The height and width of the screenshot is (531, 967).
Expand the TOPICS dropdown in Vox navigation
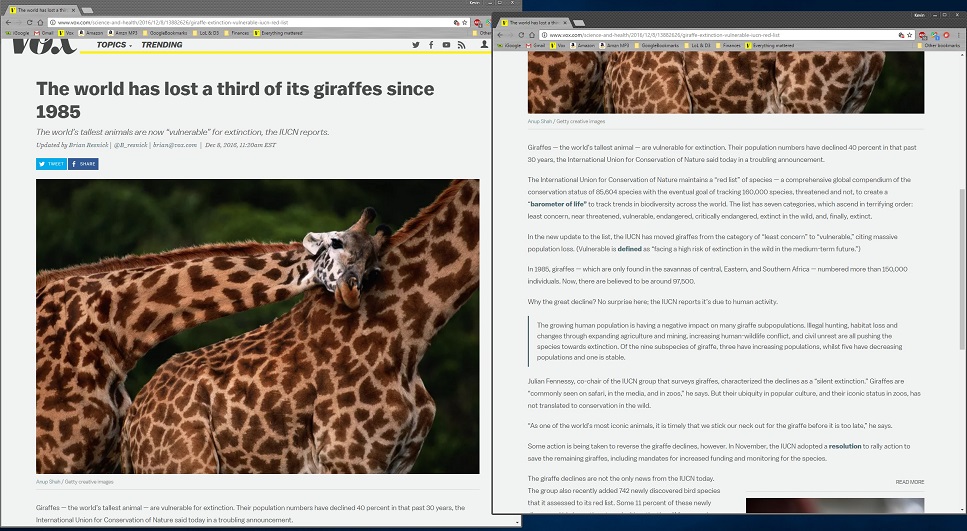[x=114, y=45]
